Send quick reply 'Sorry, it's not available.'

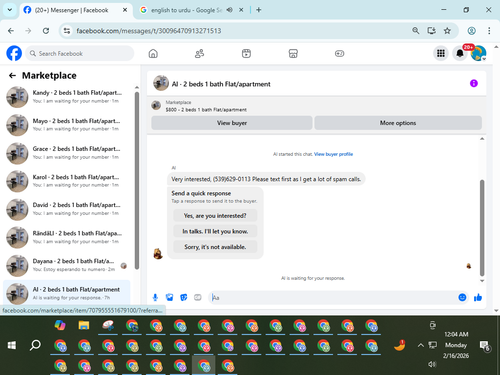tap(215, 247)
